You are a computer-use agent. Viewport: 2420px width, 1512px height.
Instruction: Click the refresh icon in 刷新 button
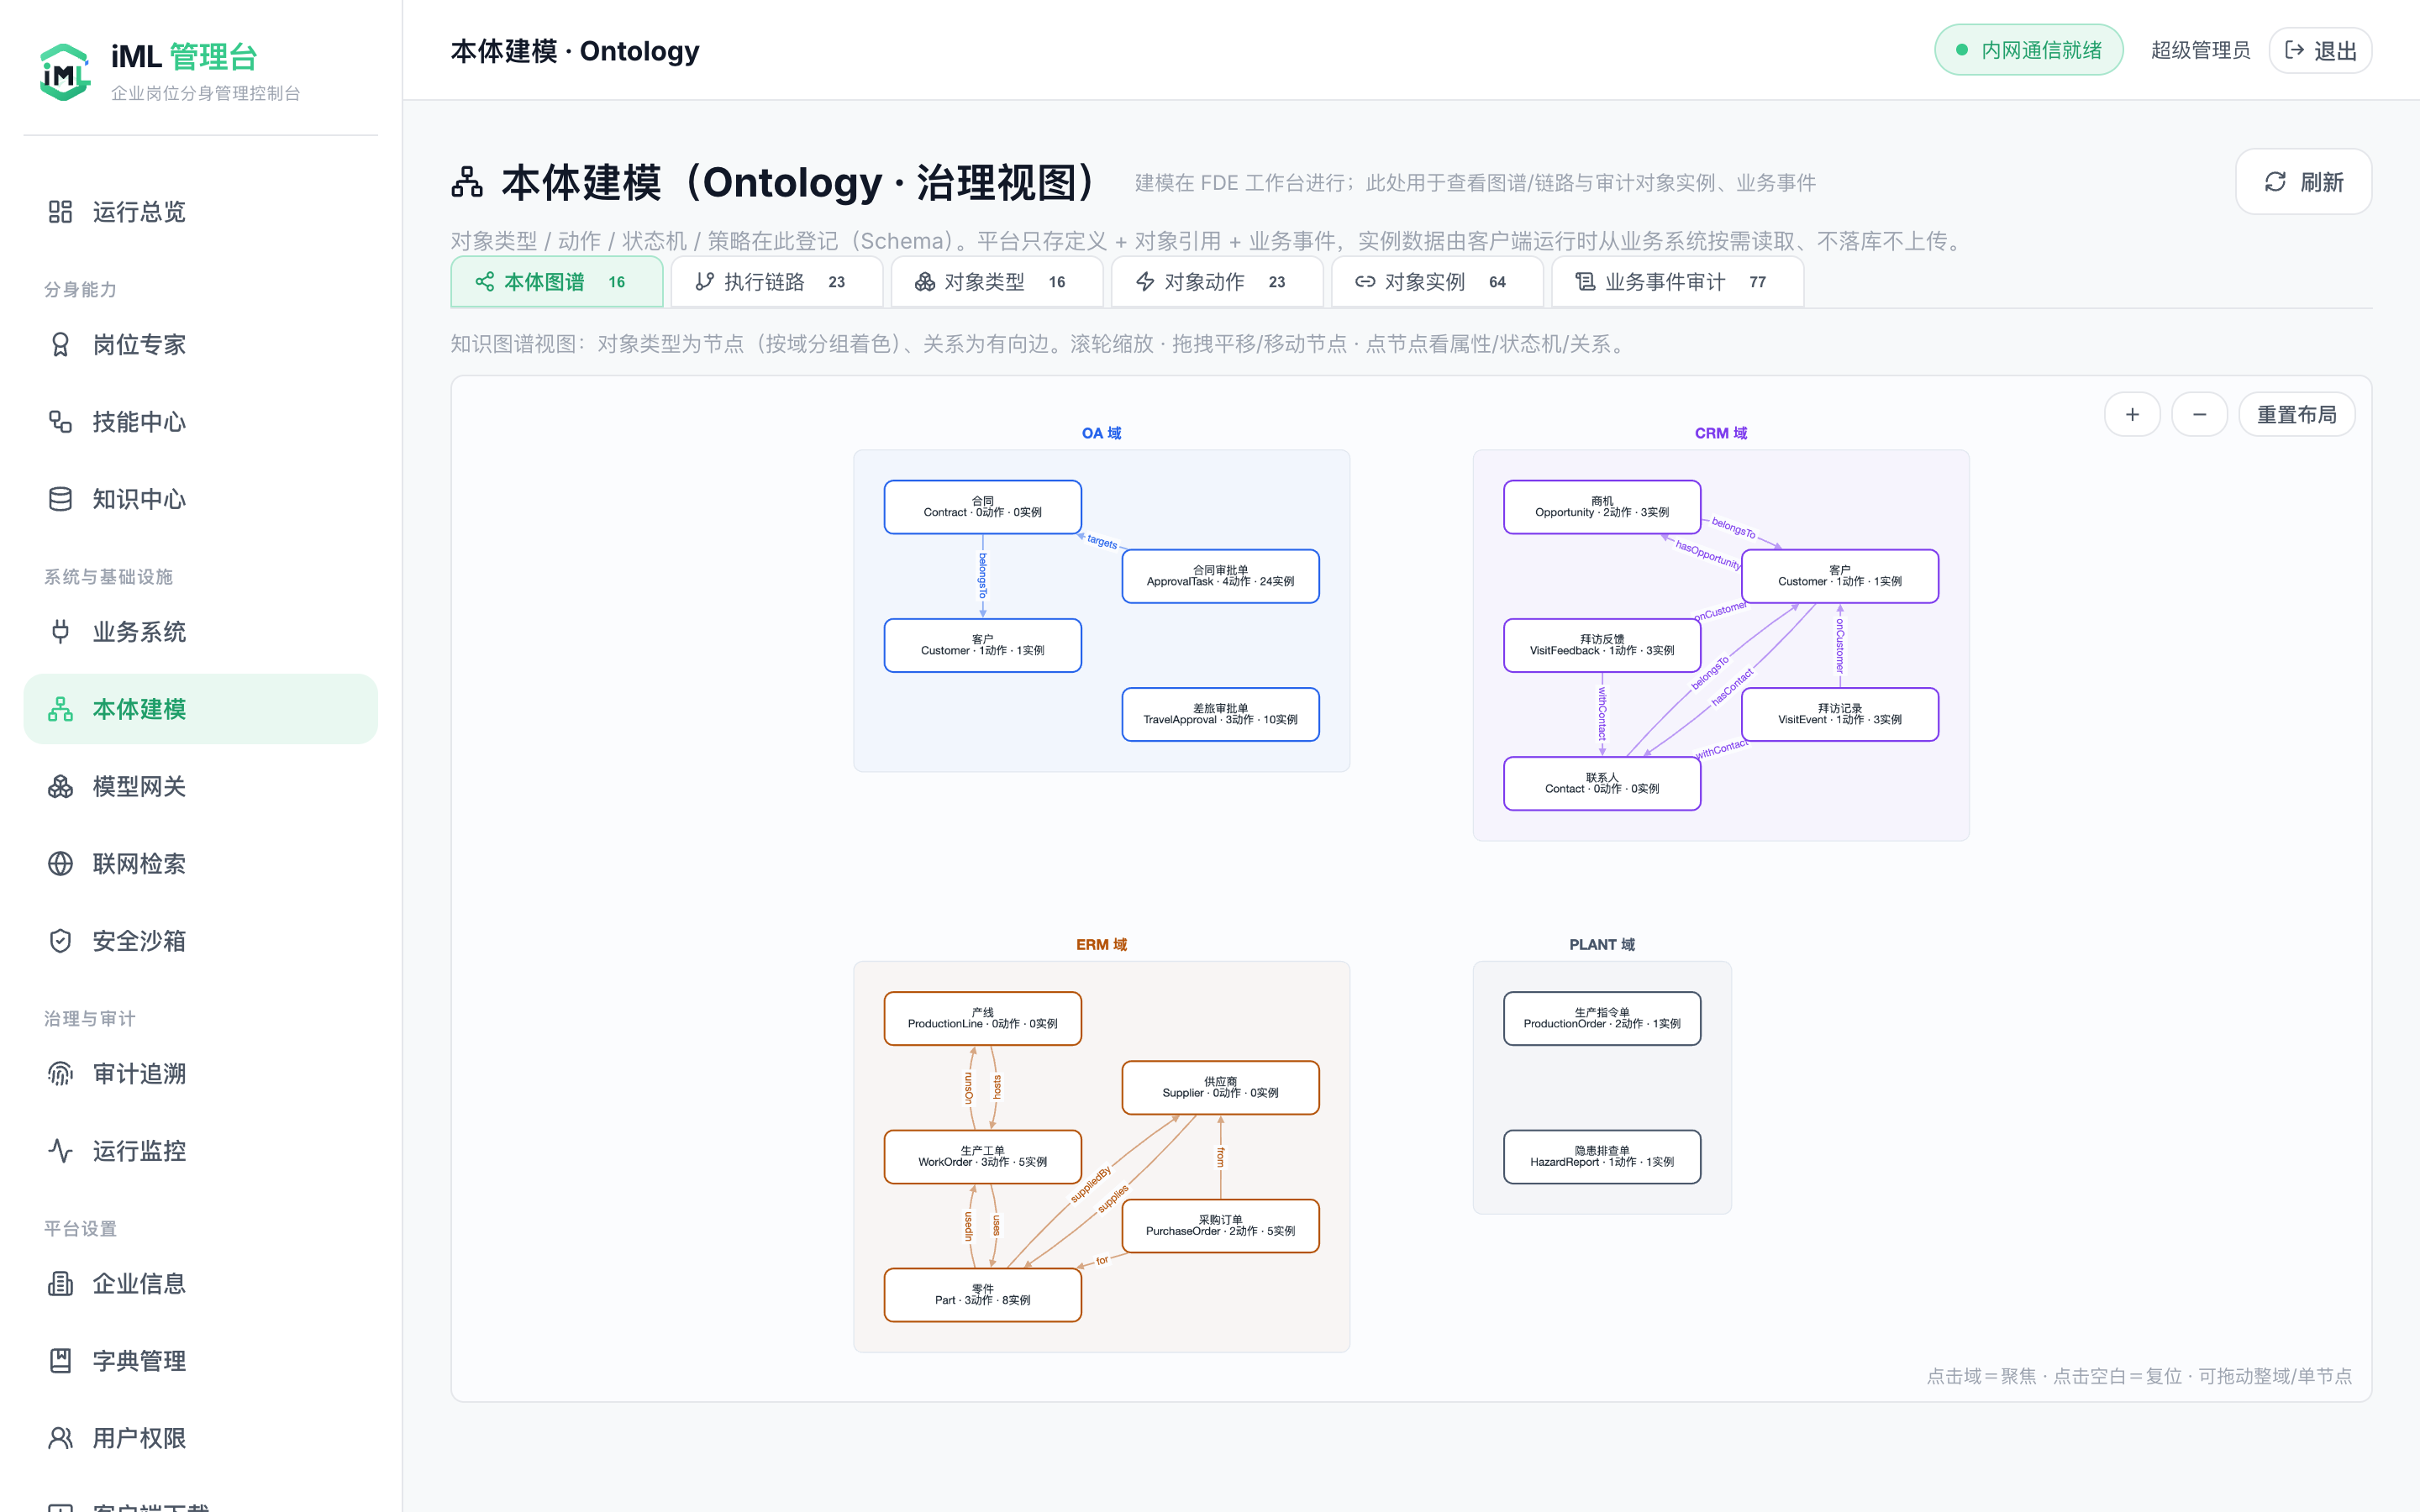point(2275,182)
